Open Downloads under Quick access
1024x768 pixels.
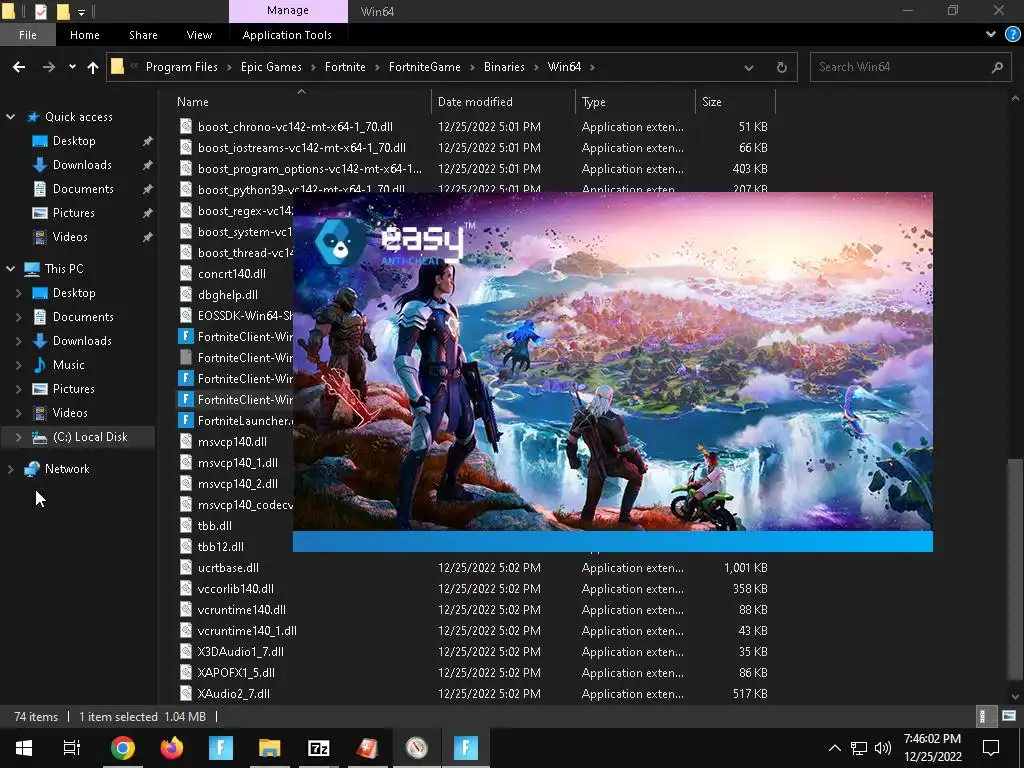click(82, 165)
